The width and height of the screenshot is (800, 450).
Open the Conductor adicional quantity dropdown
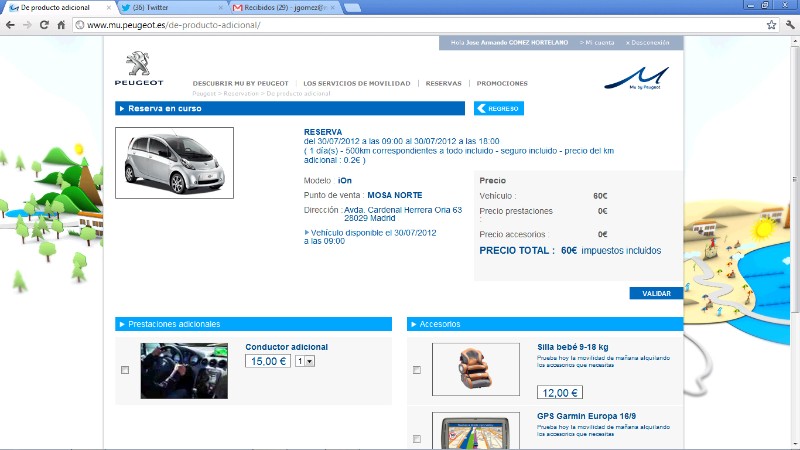tap(305, 361)
